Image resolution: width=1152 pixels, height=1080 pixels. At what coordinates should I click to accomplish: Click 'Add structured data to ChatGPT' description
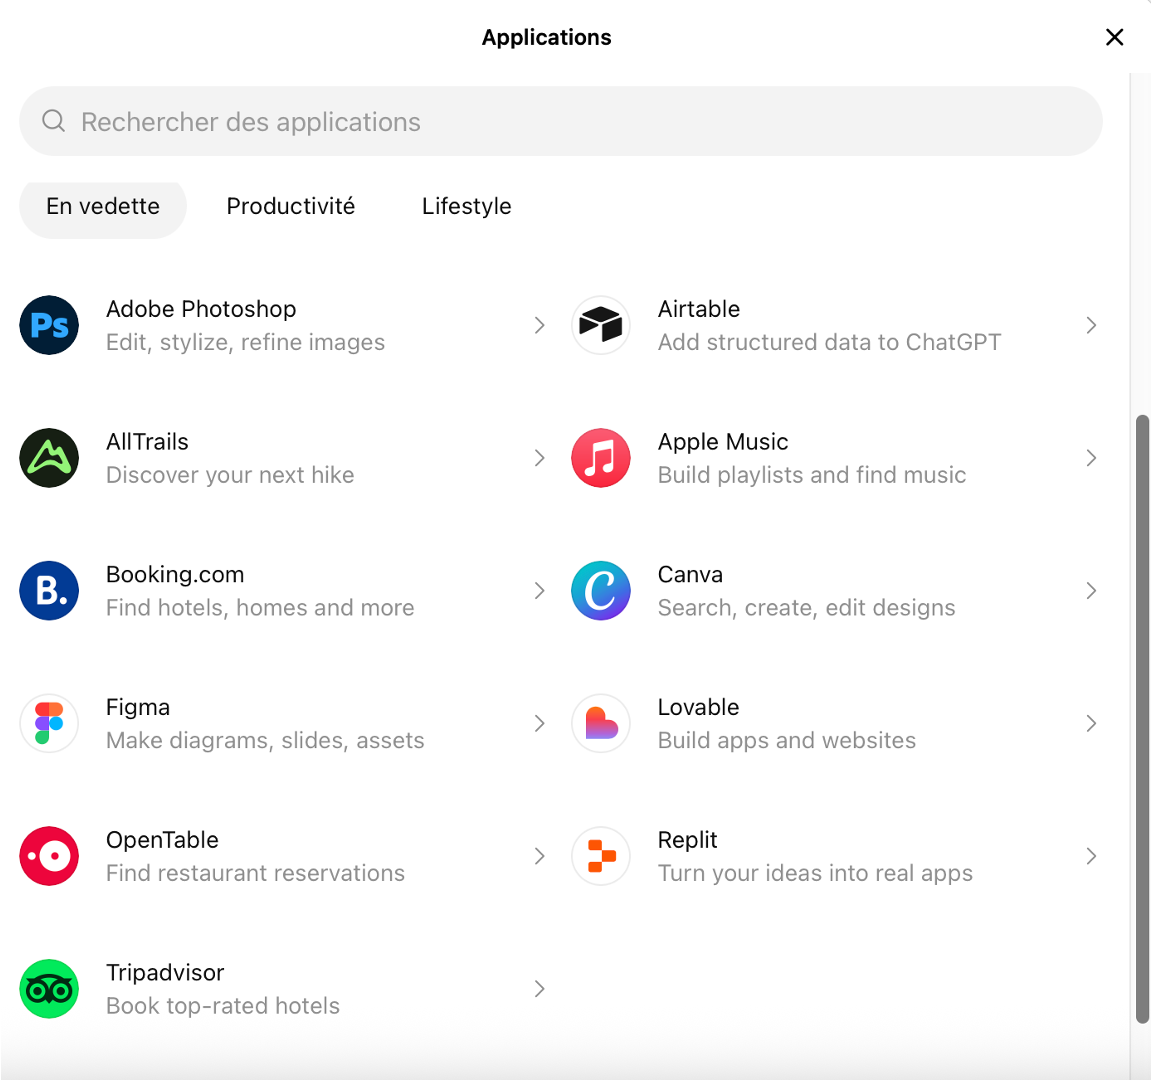(829, 342)
